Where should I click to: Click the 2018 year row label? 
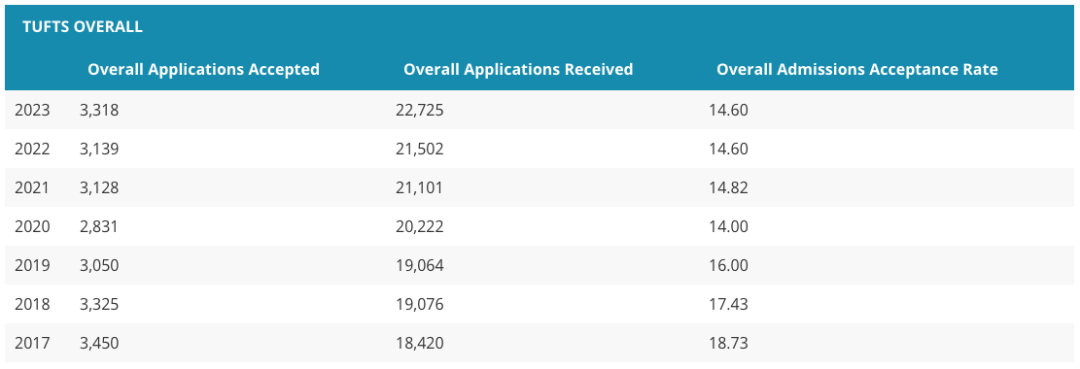32,304
